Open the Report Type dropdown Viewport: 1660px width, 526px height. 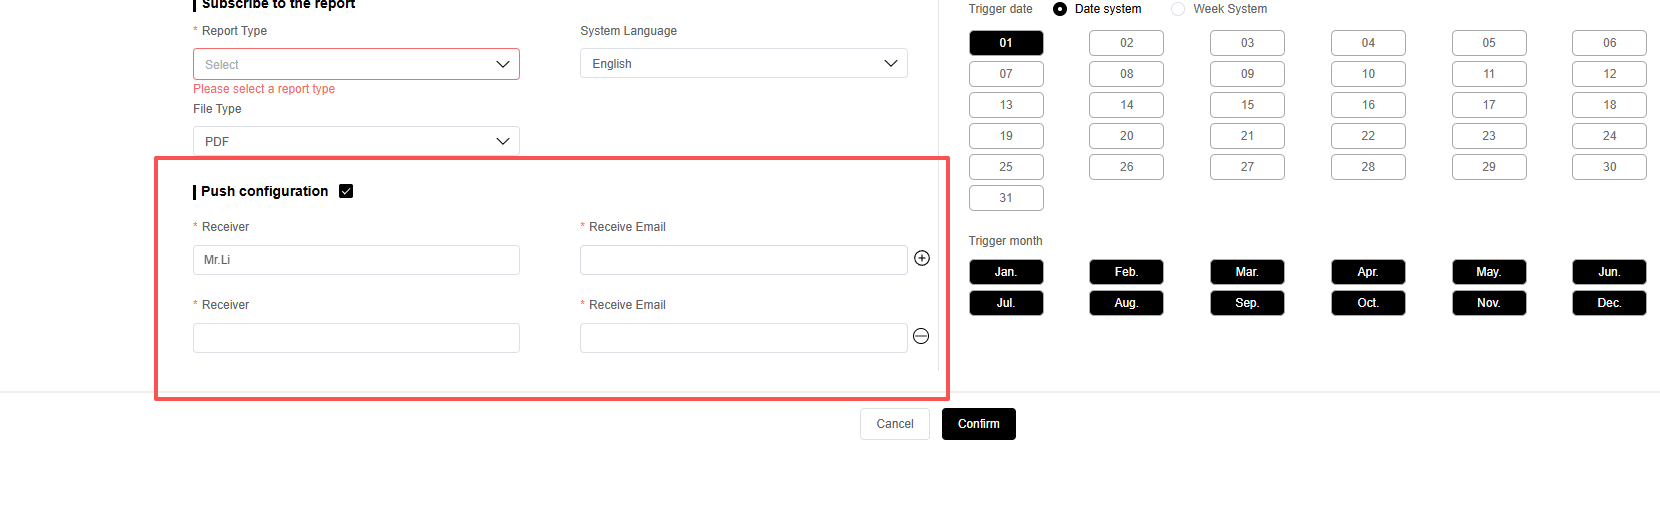(x=356, y=64)
